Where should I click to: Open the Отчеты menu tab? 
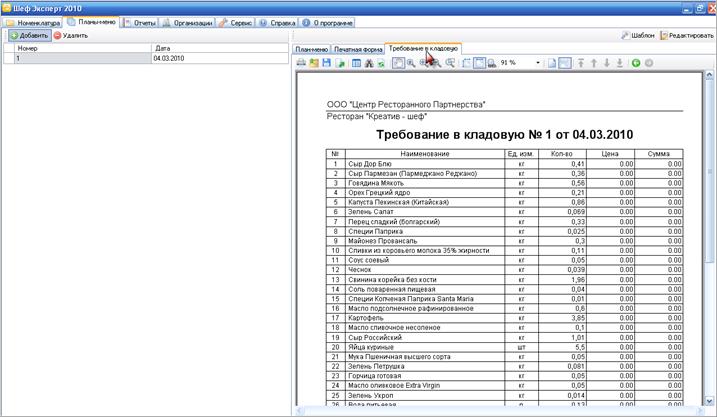click(x=140, y=22)
